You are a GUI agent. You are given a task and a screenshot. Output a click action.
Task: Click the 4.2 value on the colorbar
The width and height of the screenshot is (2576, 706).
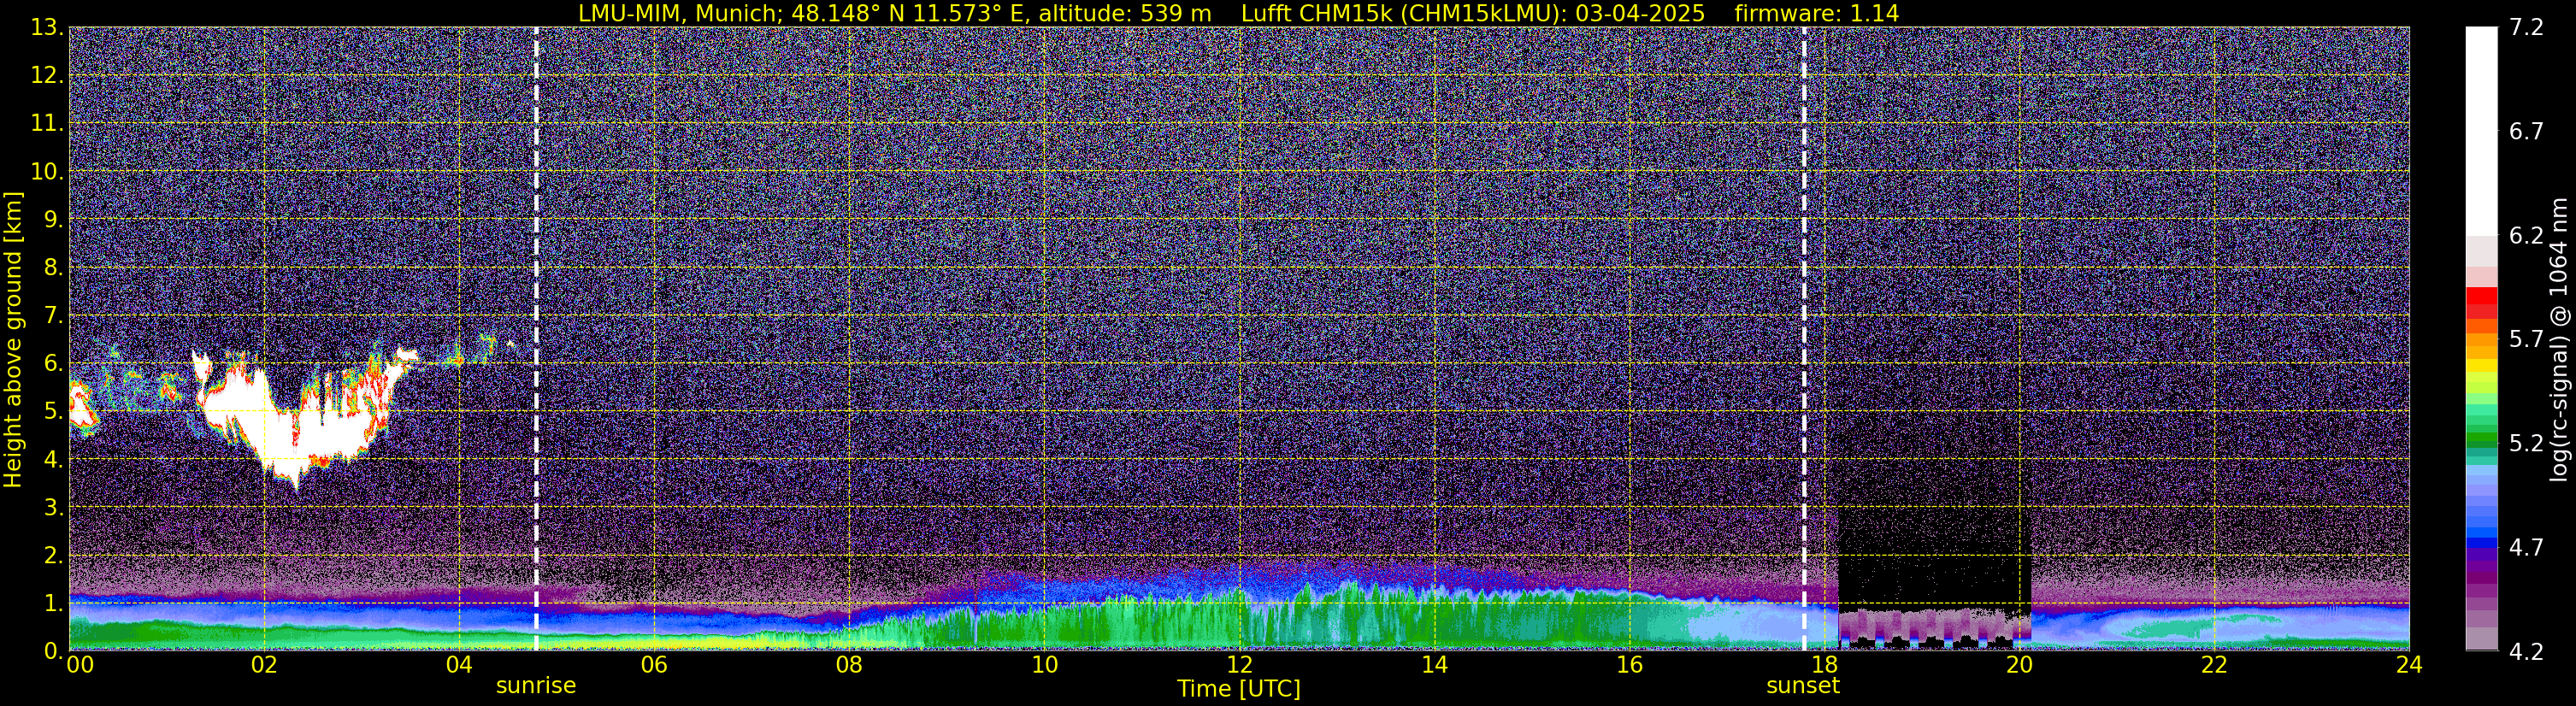coord(2526,651)
